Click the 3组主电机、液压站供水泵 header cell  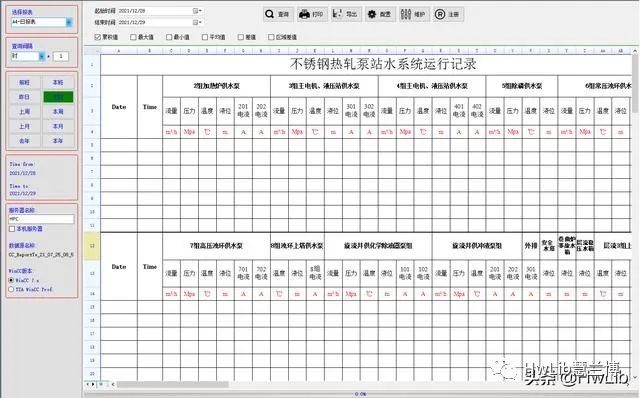tap(324, 86)
